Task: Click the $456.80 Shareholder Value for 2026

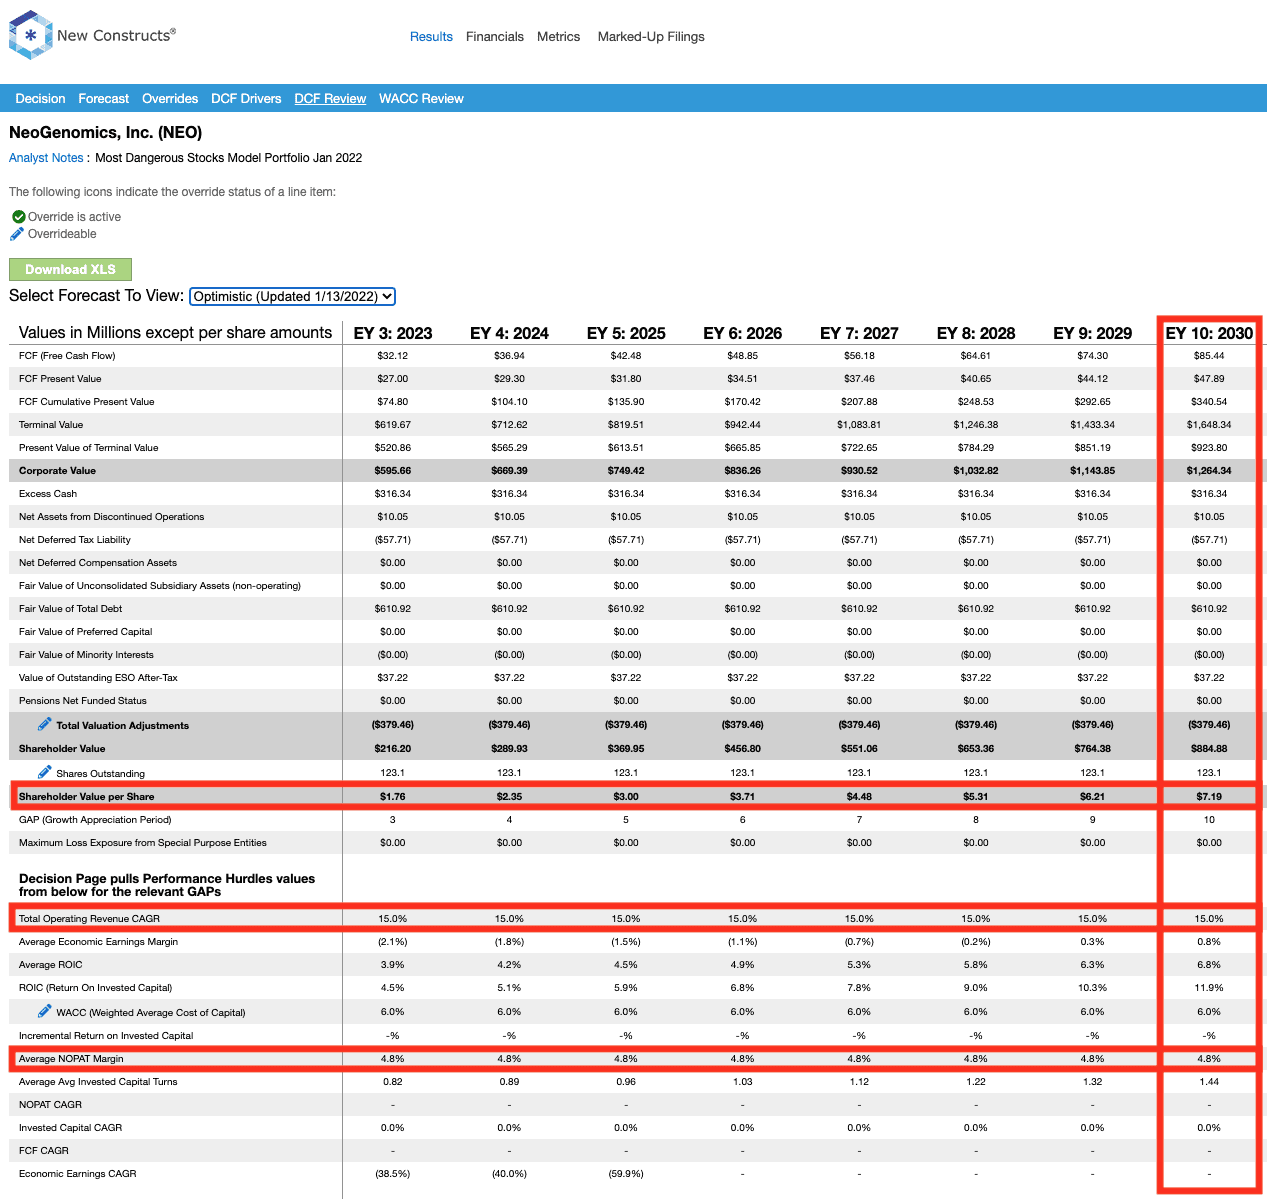Action: [x=743, y=749]
